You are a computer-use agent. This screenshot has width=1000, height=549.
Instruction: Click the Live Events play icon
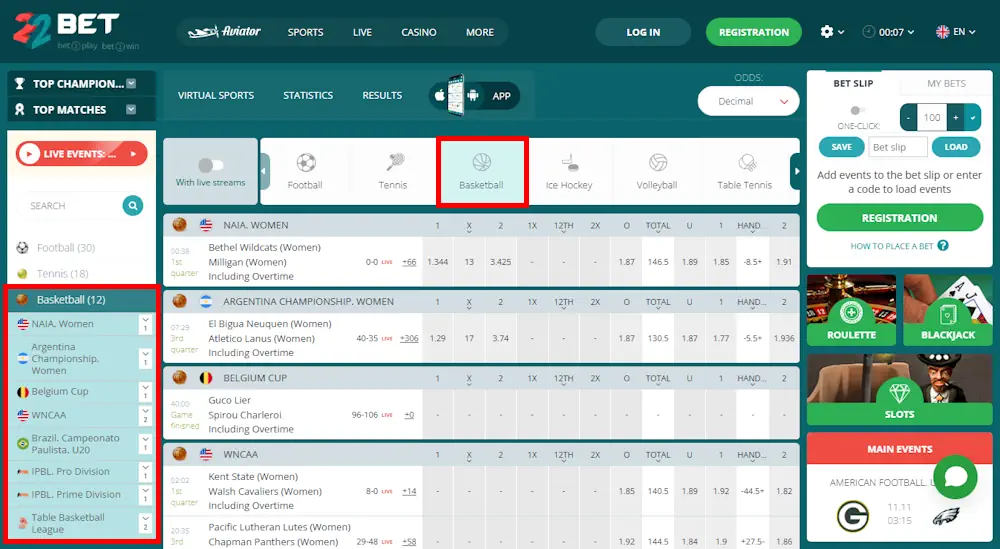pyautogui.click(x=29, y=154)
